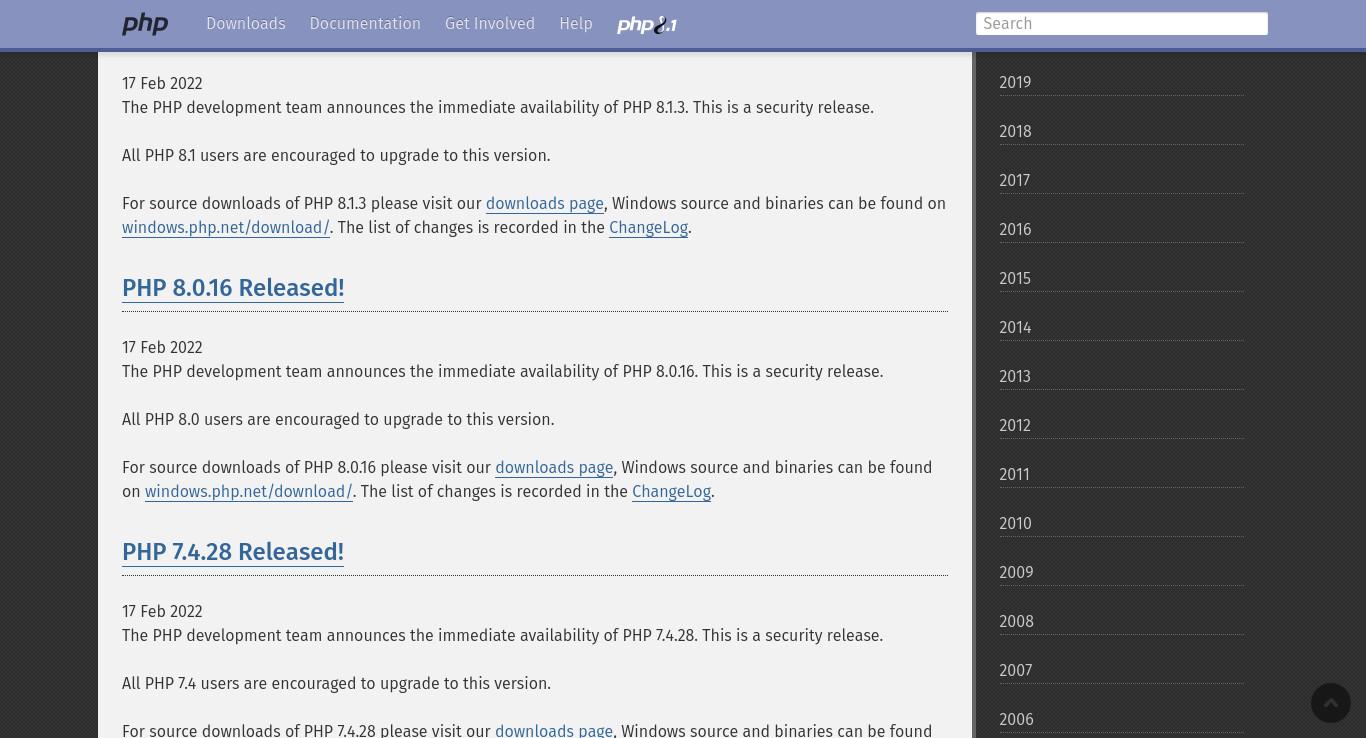Select the 2007 archive year
Screen dimensions: 1366x738
pos(1122,671)
